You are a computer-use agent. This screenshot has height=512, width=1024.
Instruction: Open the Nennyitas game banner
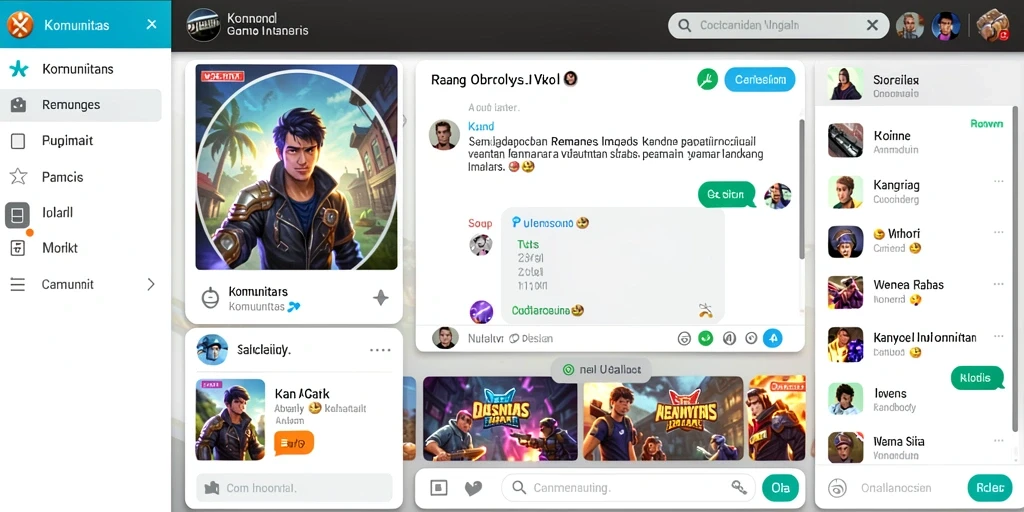tap(664, 419)
